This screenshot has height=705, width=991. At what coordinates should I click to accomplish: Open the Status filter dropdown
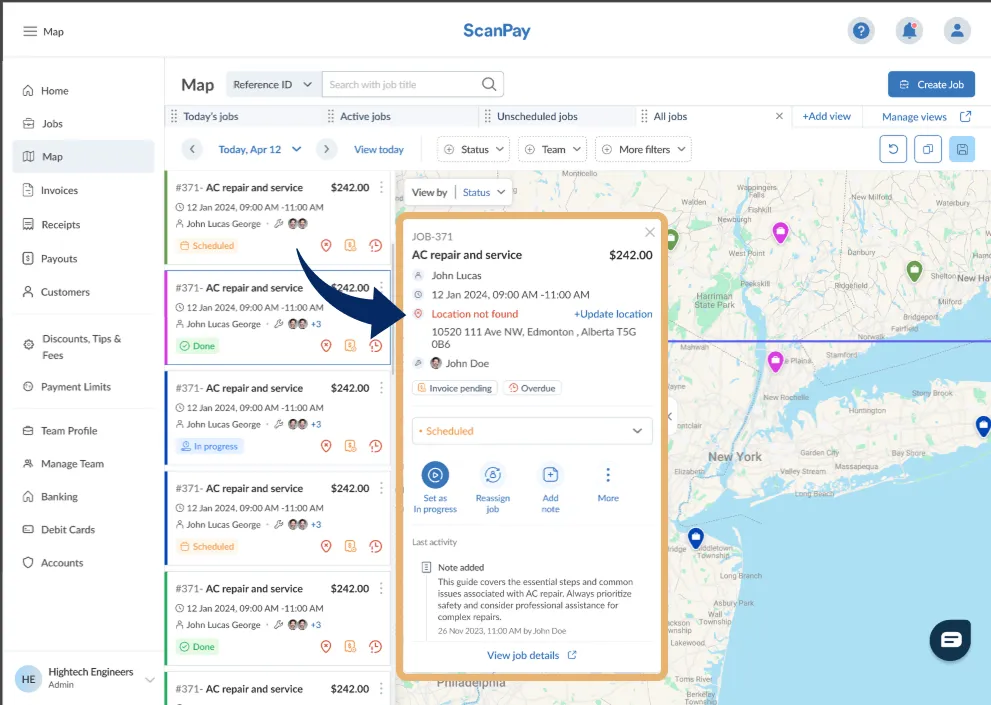pos(474,149)
